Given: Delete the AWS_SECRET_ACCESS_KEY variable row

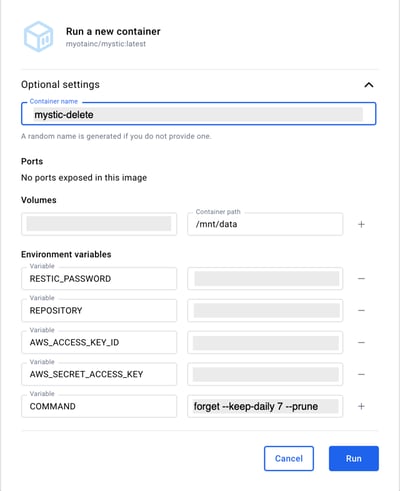Looking at the screenshot, I should pyautogui.click(x=361, y=374).
